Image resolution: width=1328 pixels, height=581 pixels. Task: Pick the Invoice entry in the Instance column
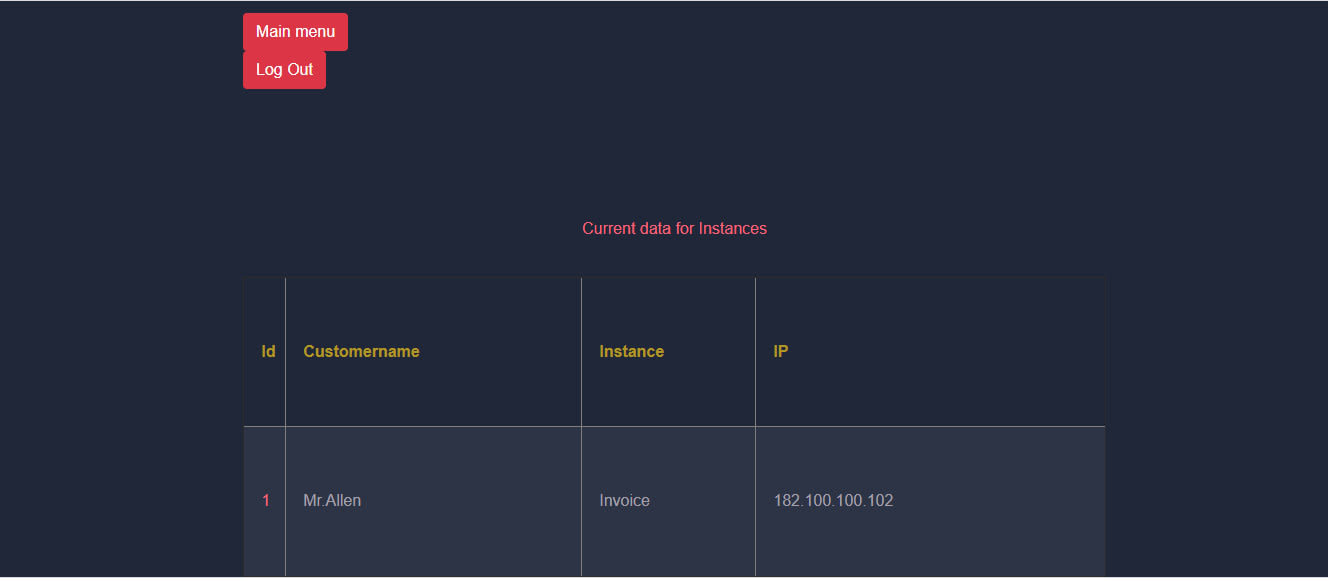click(x=624, y=500)
